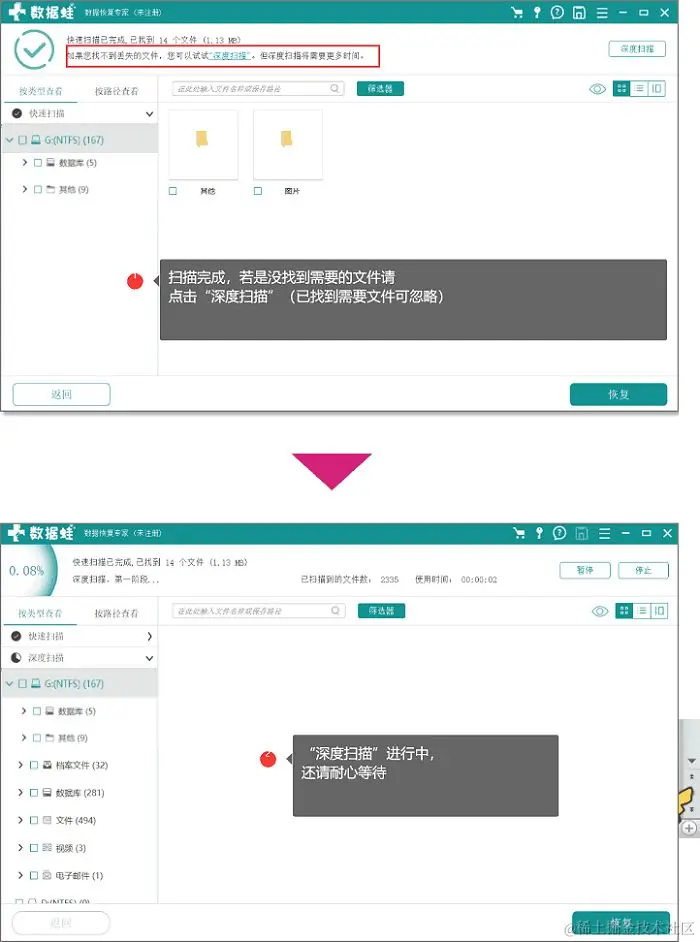Switch to detail pane view in the deep-scan window
The image size is (700, 942).
(x=659, y=611)
